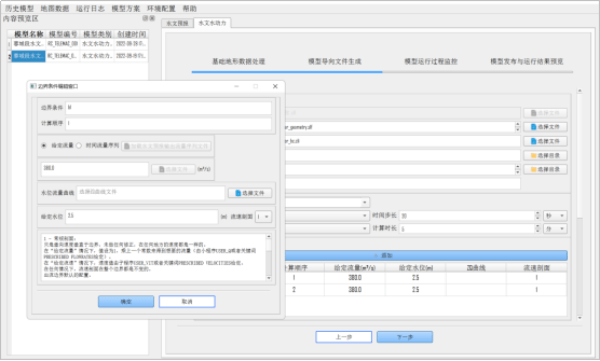Click the second 选择目录 folder button
Viewport: 600px width, 361px height.
tap(545, 169)
